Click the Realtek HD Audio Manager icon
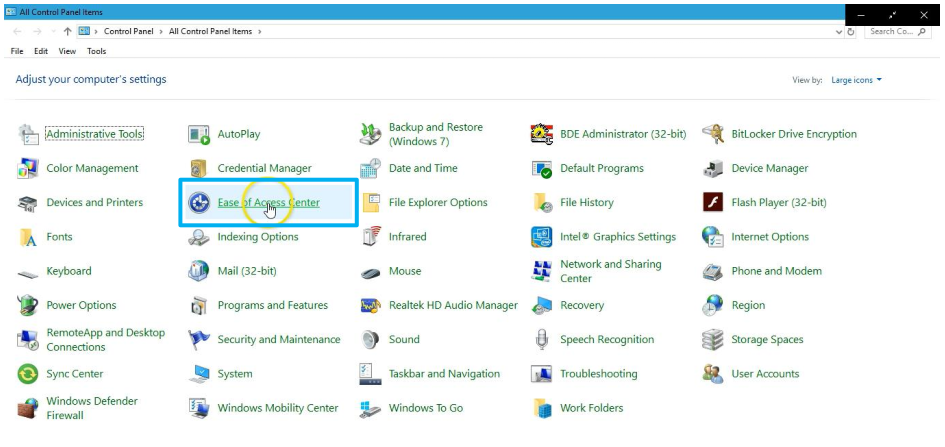This screenshot has height=447, width=945. pos(370,306)
